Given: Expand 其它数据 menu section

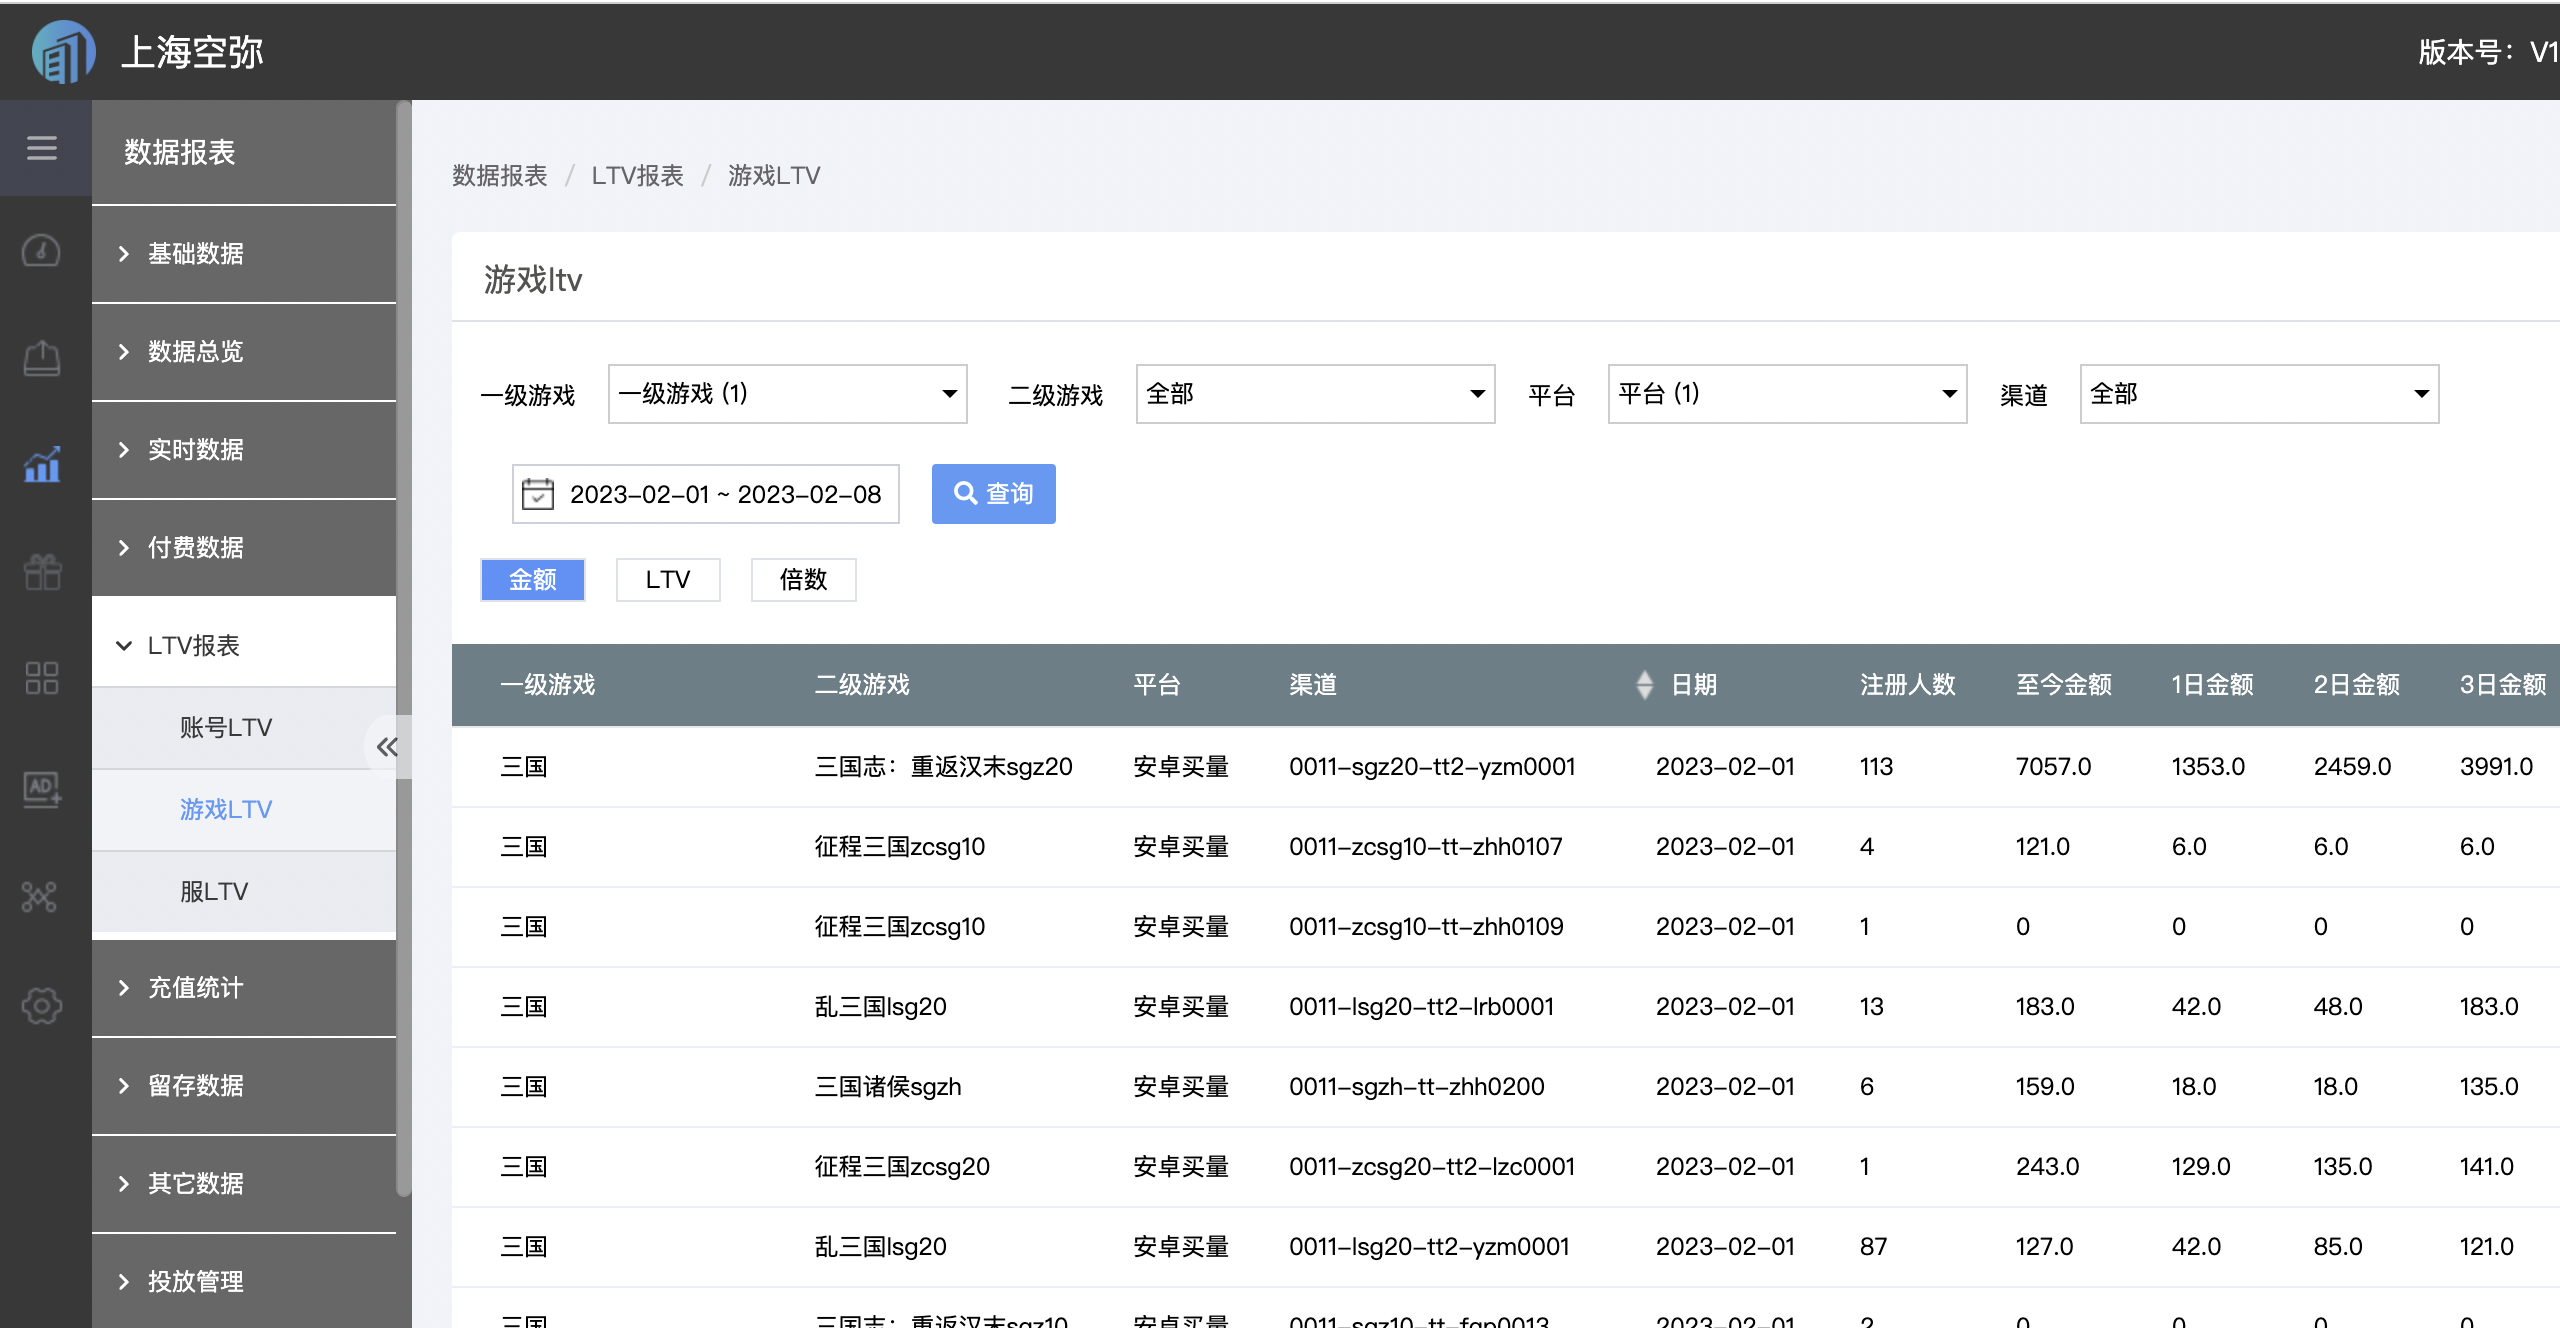Looking at the screenshot, I should coord(244,1184).
